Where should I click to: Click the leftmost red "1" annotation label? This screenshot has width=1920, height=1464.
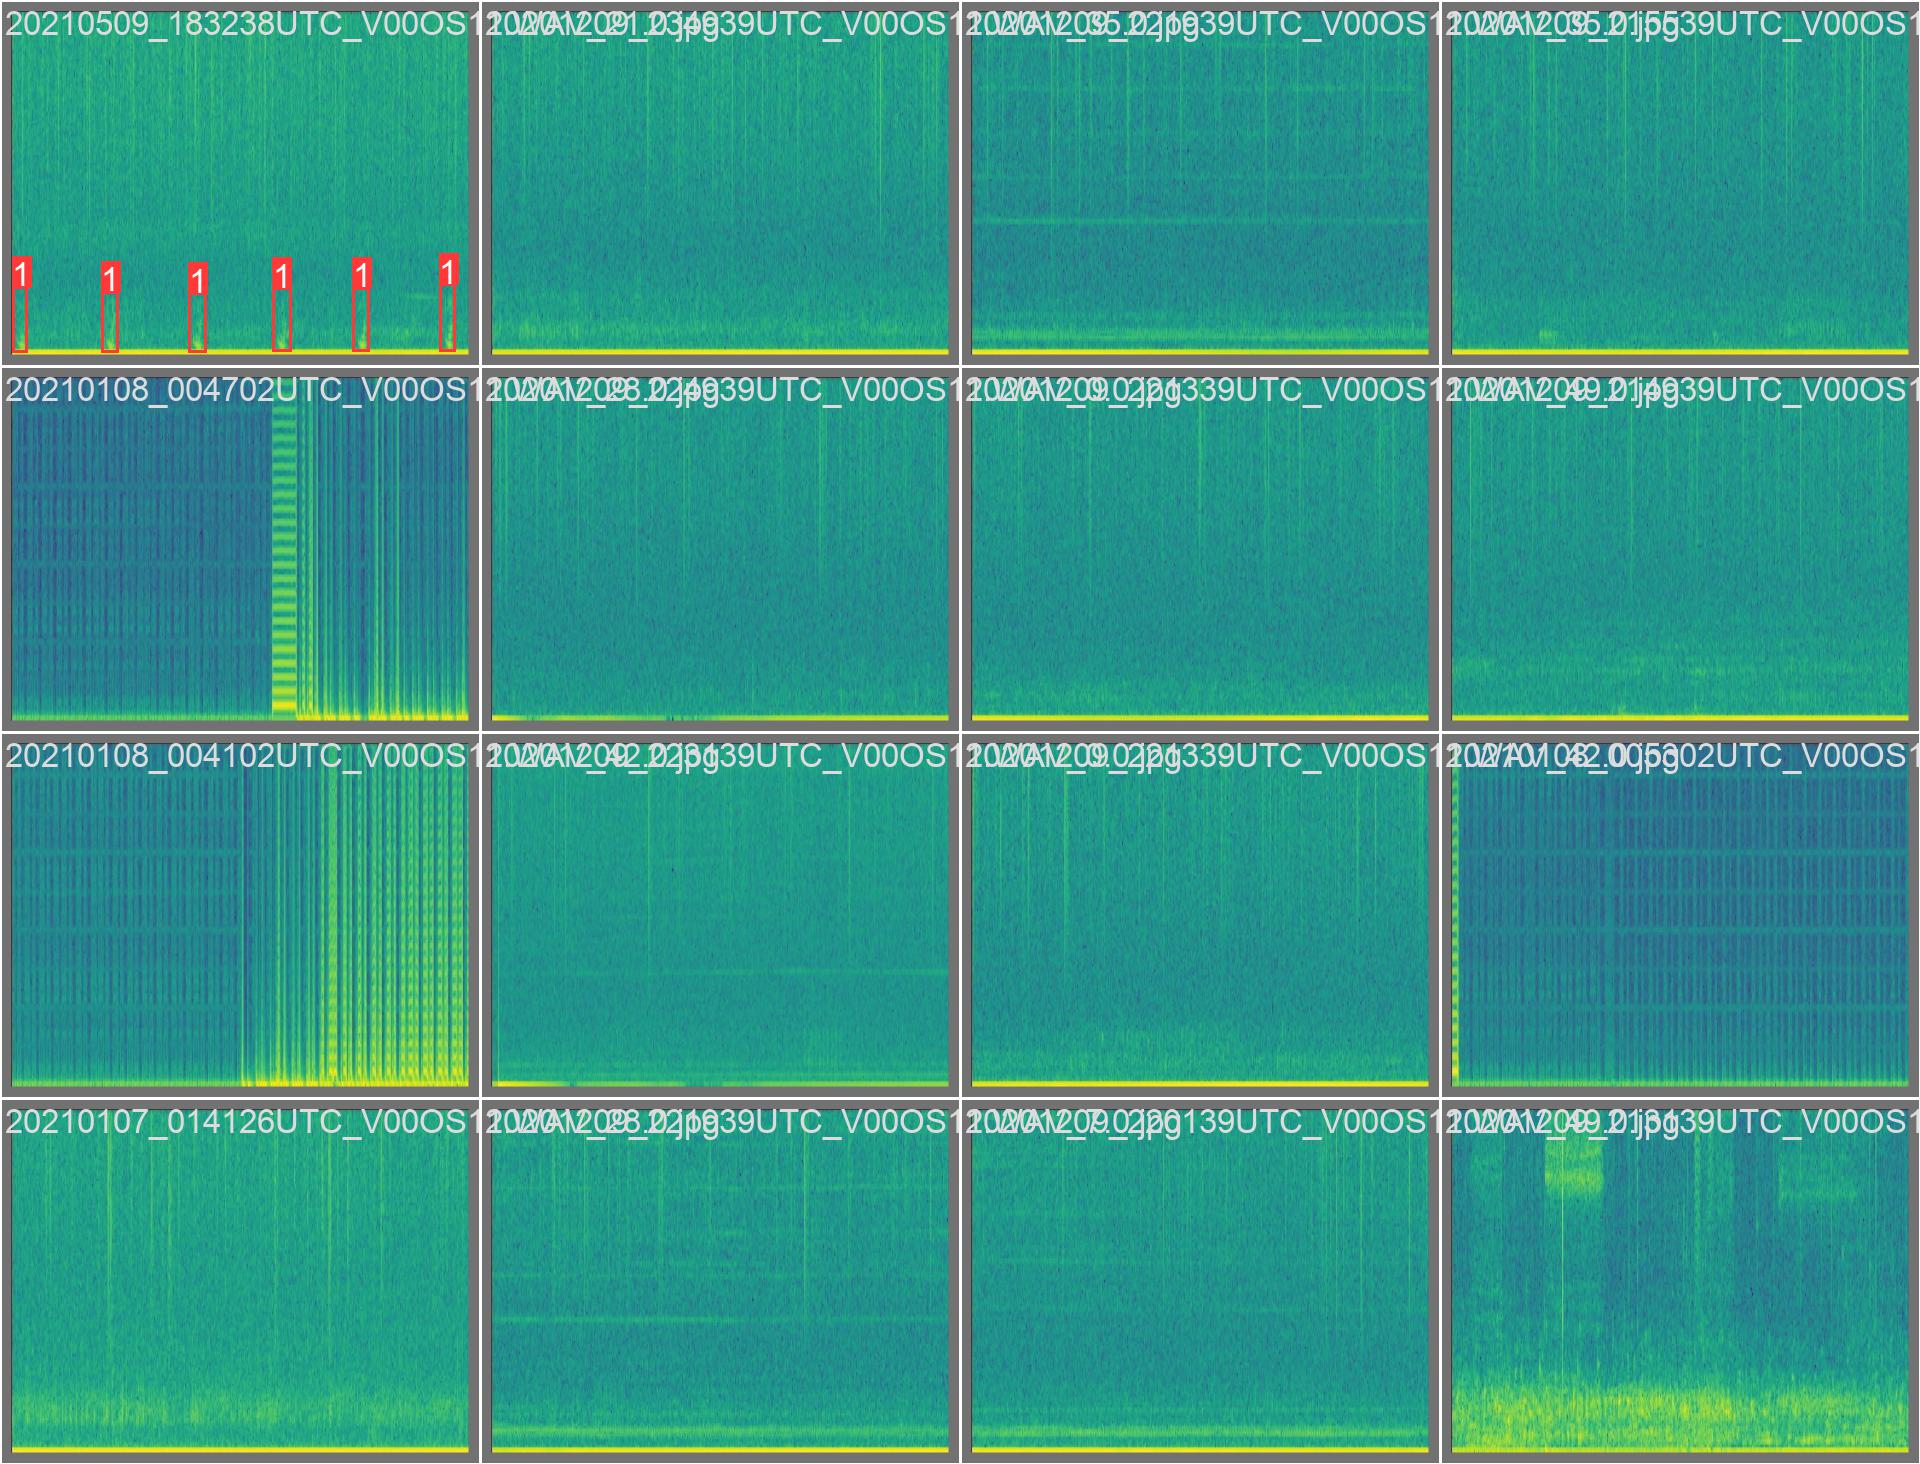[21, 273]
